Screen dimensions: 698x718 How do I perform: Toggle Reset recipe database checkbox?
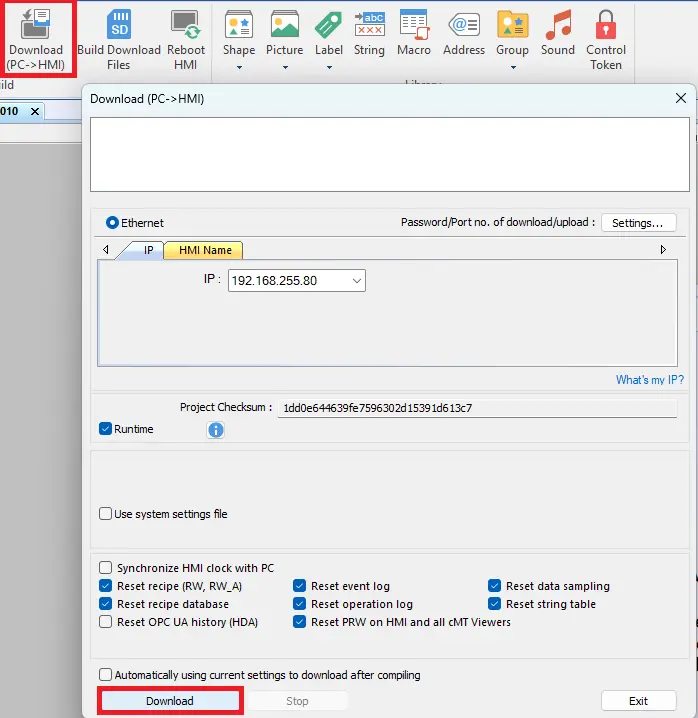coord(105,604)
